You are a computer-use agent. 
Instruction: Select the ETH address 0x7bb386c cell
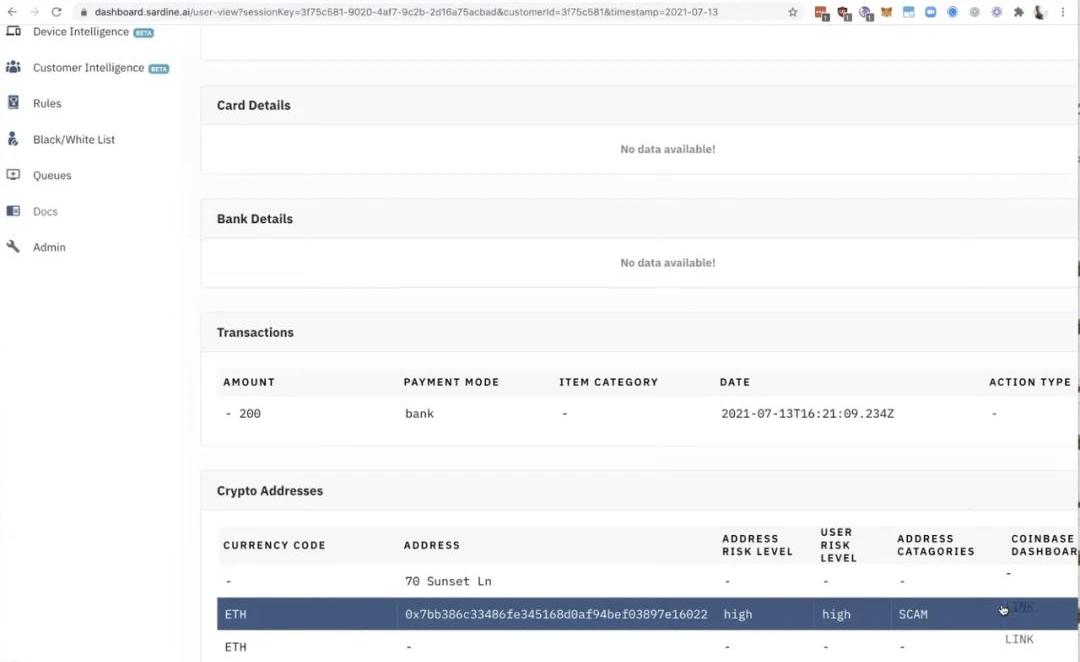point(556,614)
